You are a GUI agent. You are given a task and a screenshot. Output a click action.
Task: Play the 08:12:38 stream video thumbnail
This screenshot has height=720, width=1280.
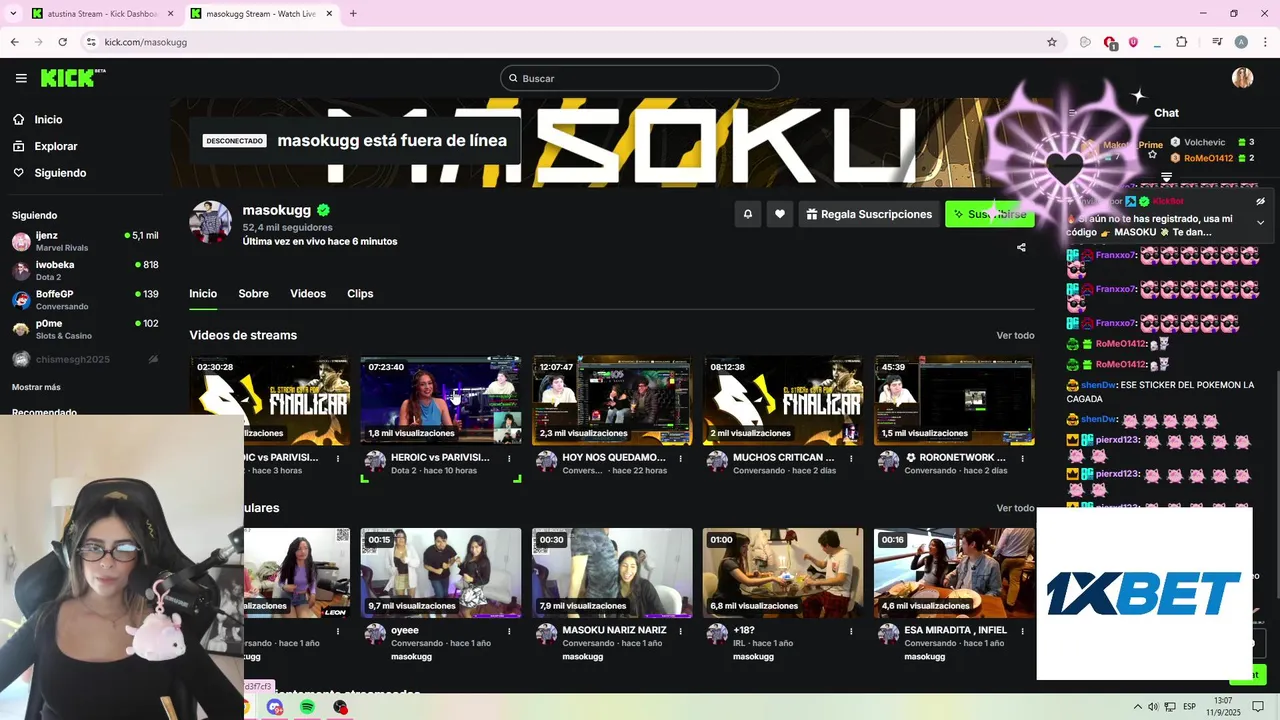[783, 400]
